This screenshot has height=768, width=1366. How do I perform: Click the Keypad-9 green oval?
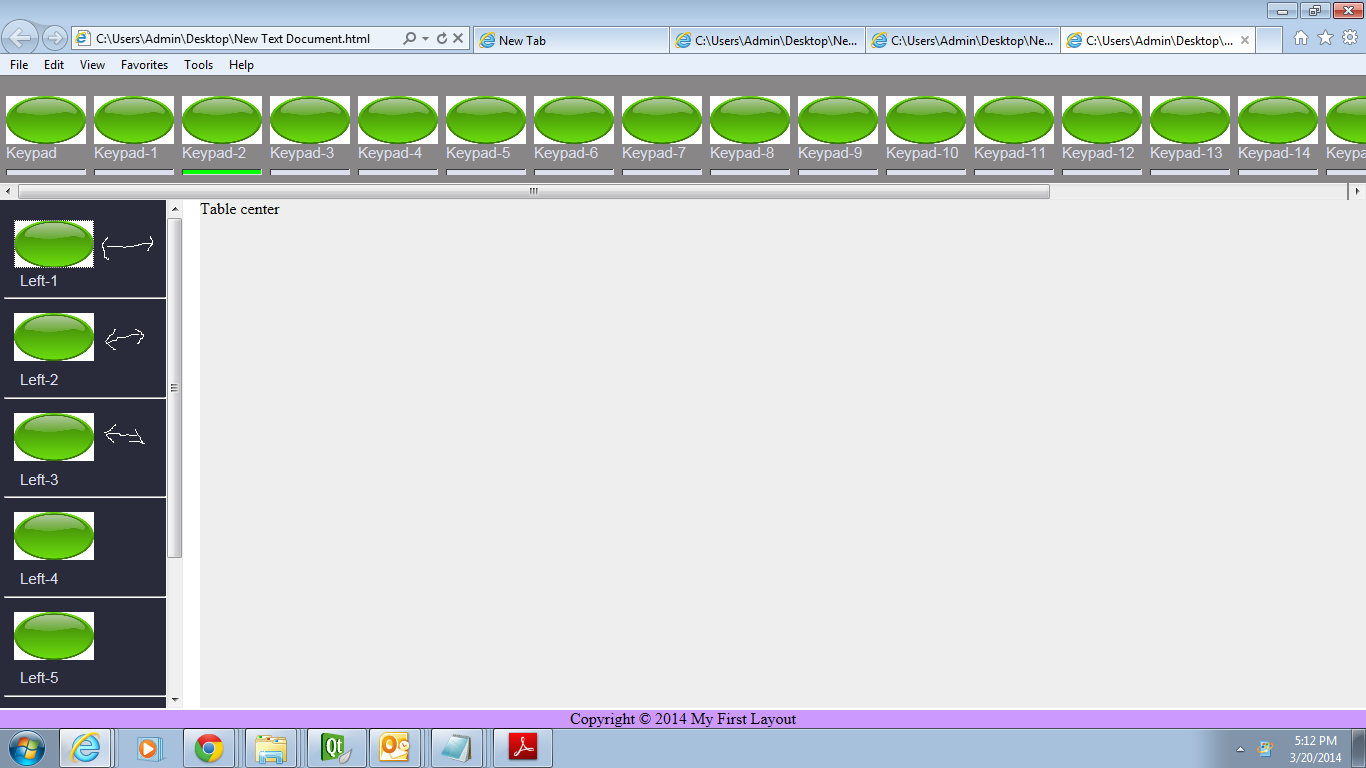[838, 120]
